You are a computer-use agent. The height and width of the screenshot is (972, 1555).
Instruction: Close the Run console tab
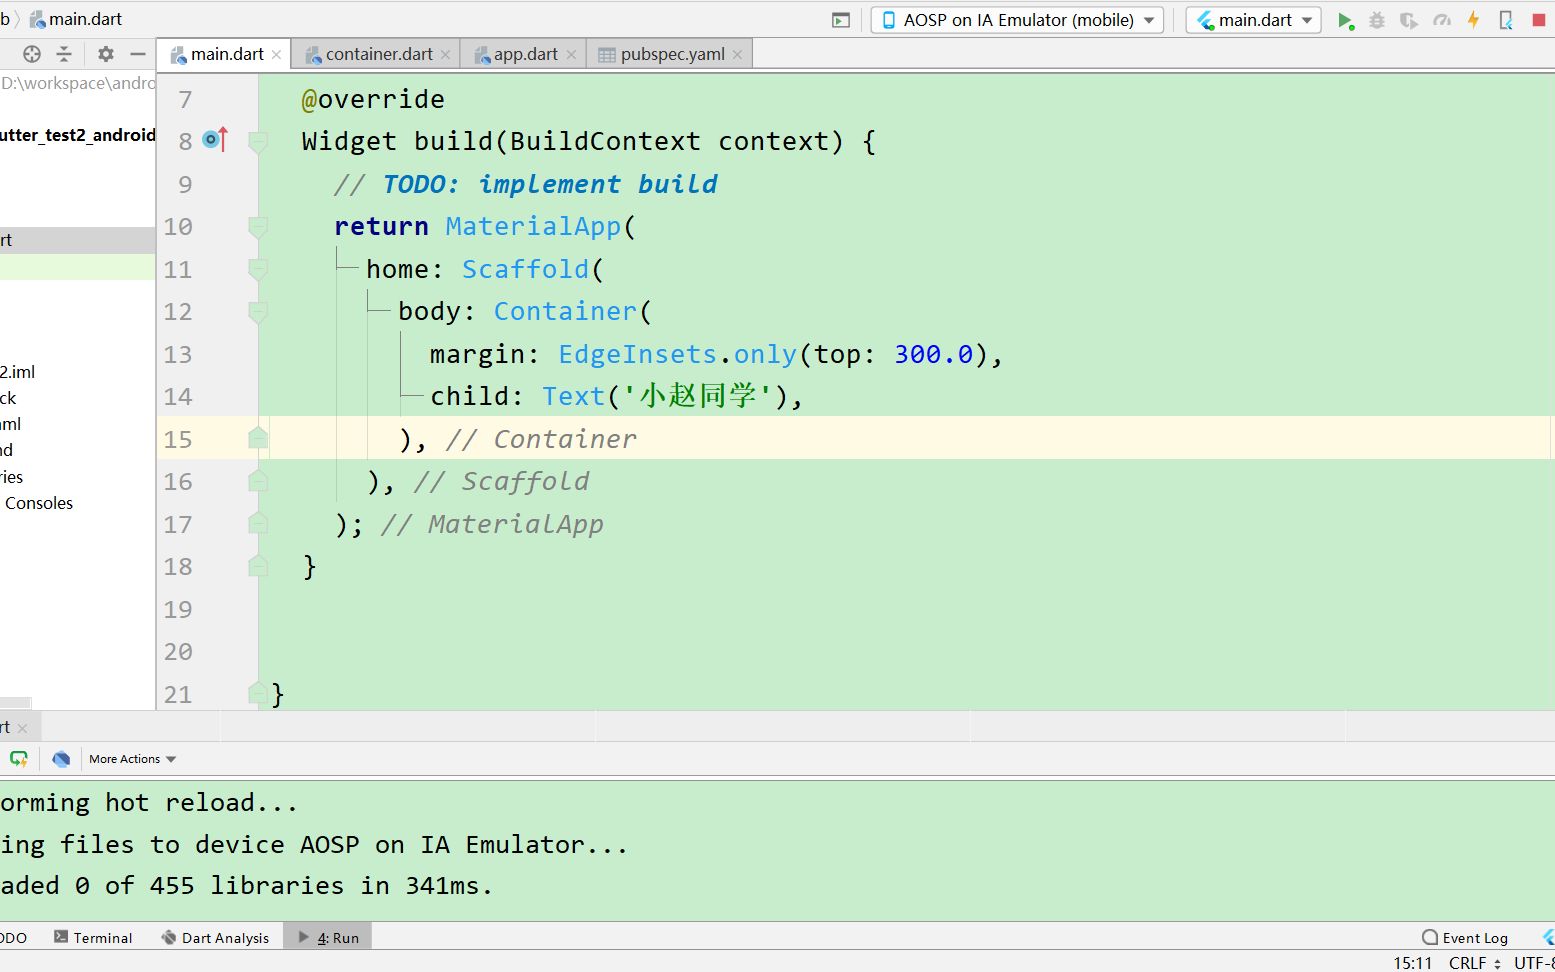[22, 728]
